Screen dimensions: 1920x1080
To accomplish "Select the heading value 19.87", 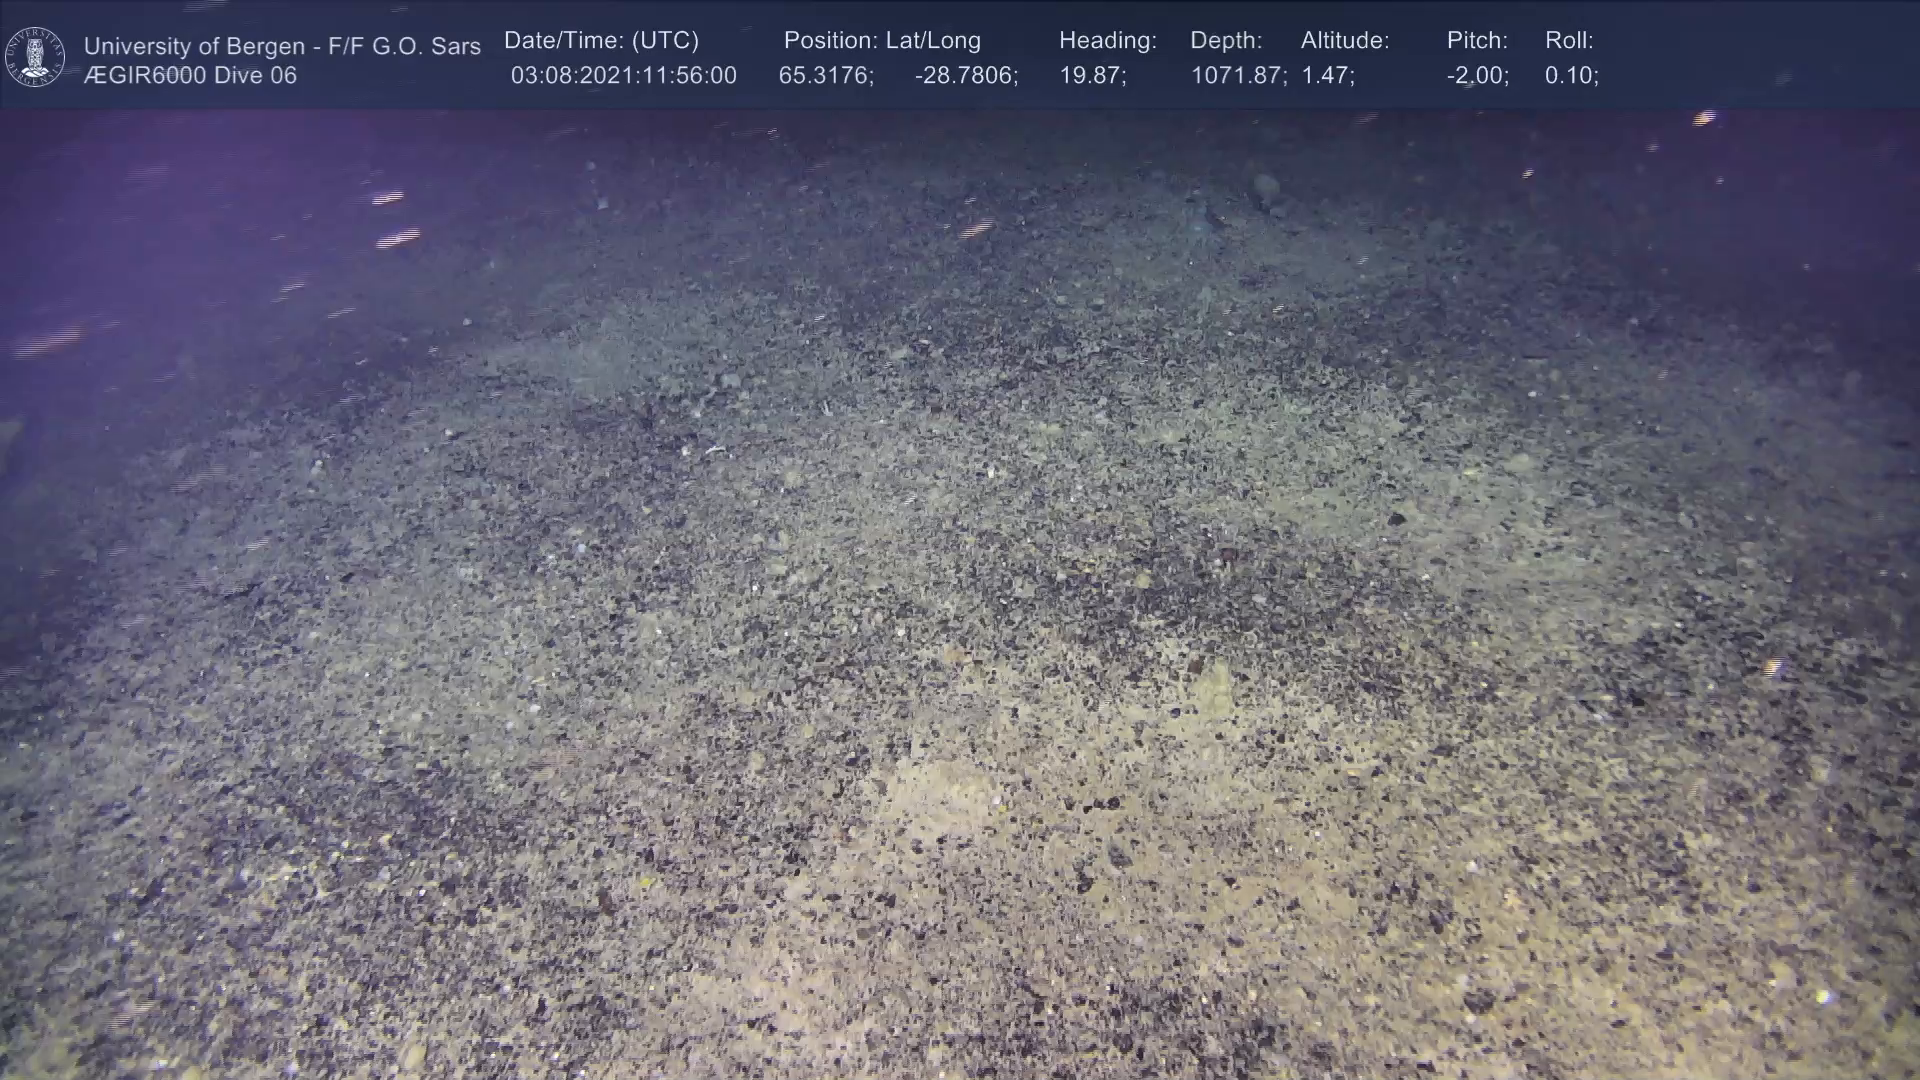I will coord(1092,76).
